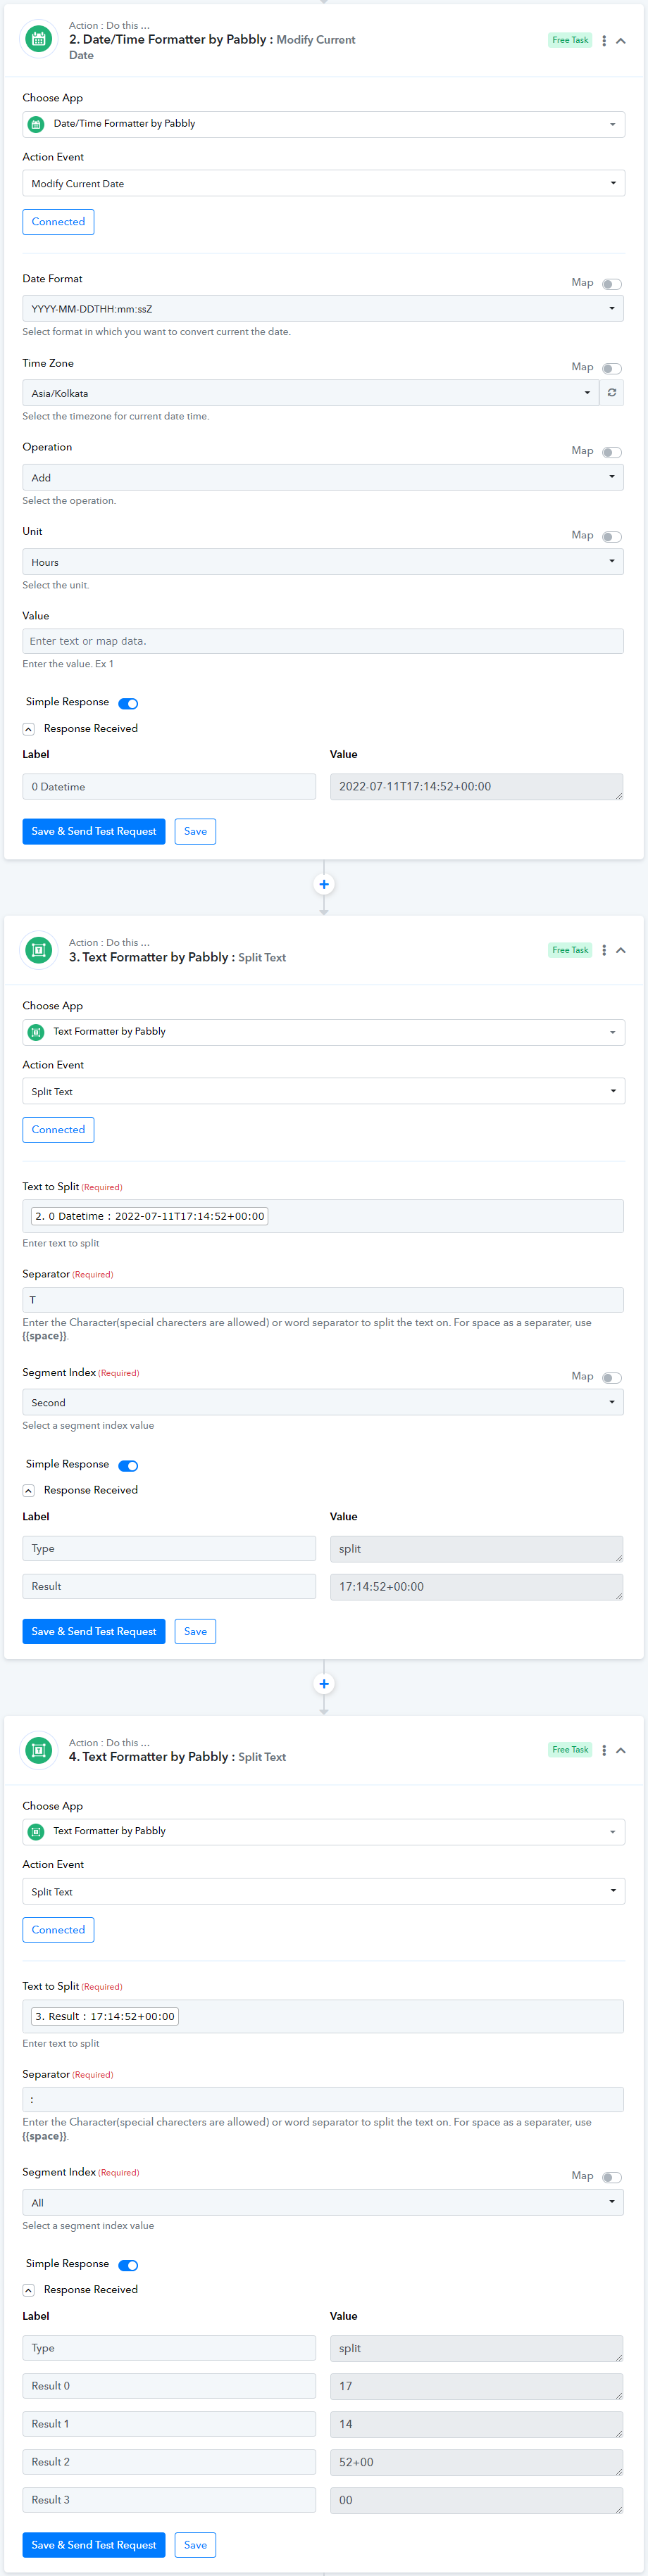Viewport: 648px width, 2576px height.
Task: Toggle Map switch for Operation
Action: pos(612,452)
